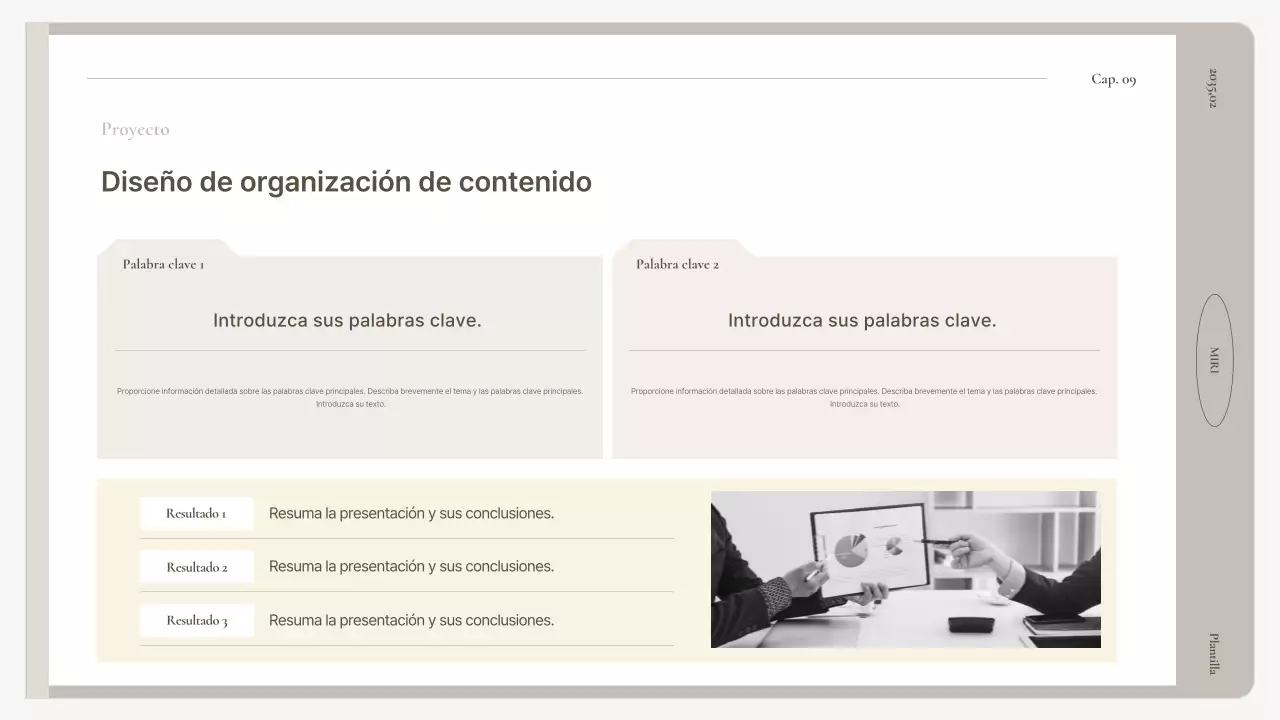Click the description paragraph in Palabra clave 1 card

click(350, 397)
